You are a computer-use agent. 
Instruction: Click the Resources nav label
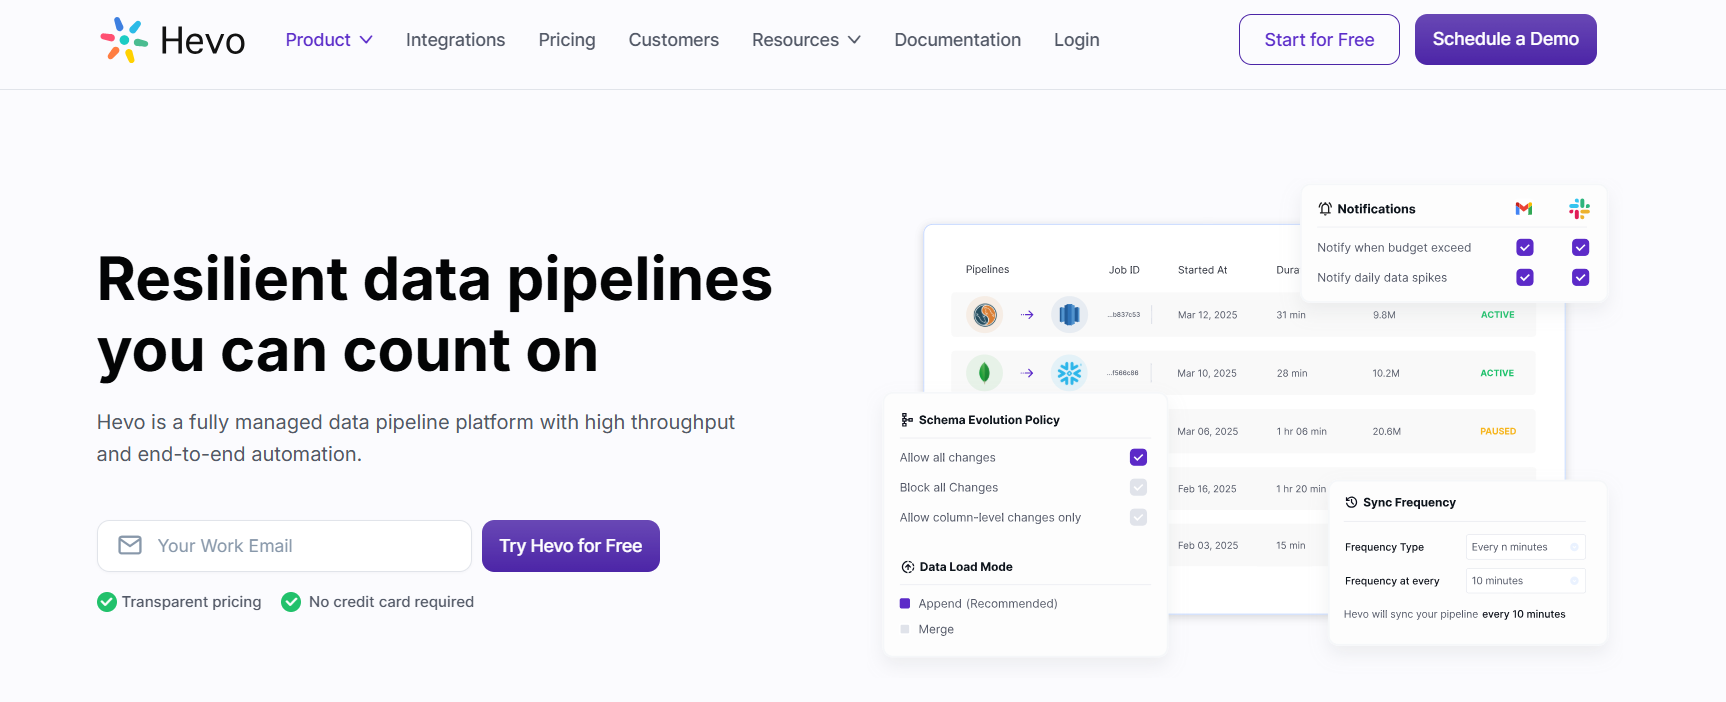point(795,40)
